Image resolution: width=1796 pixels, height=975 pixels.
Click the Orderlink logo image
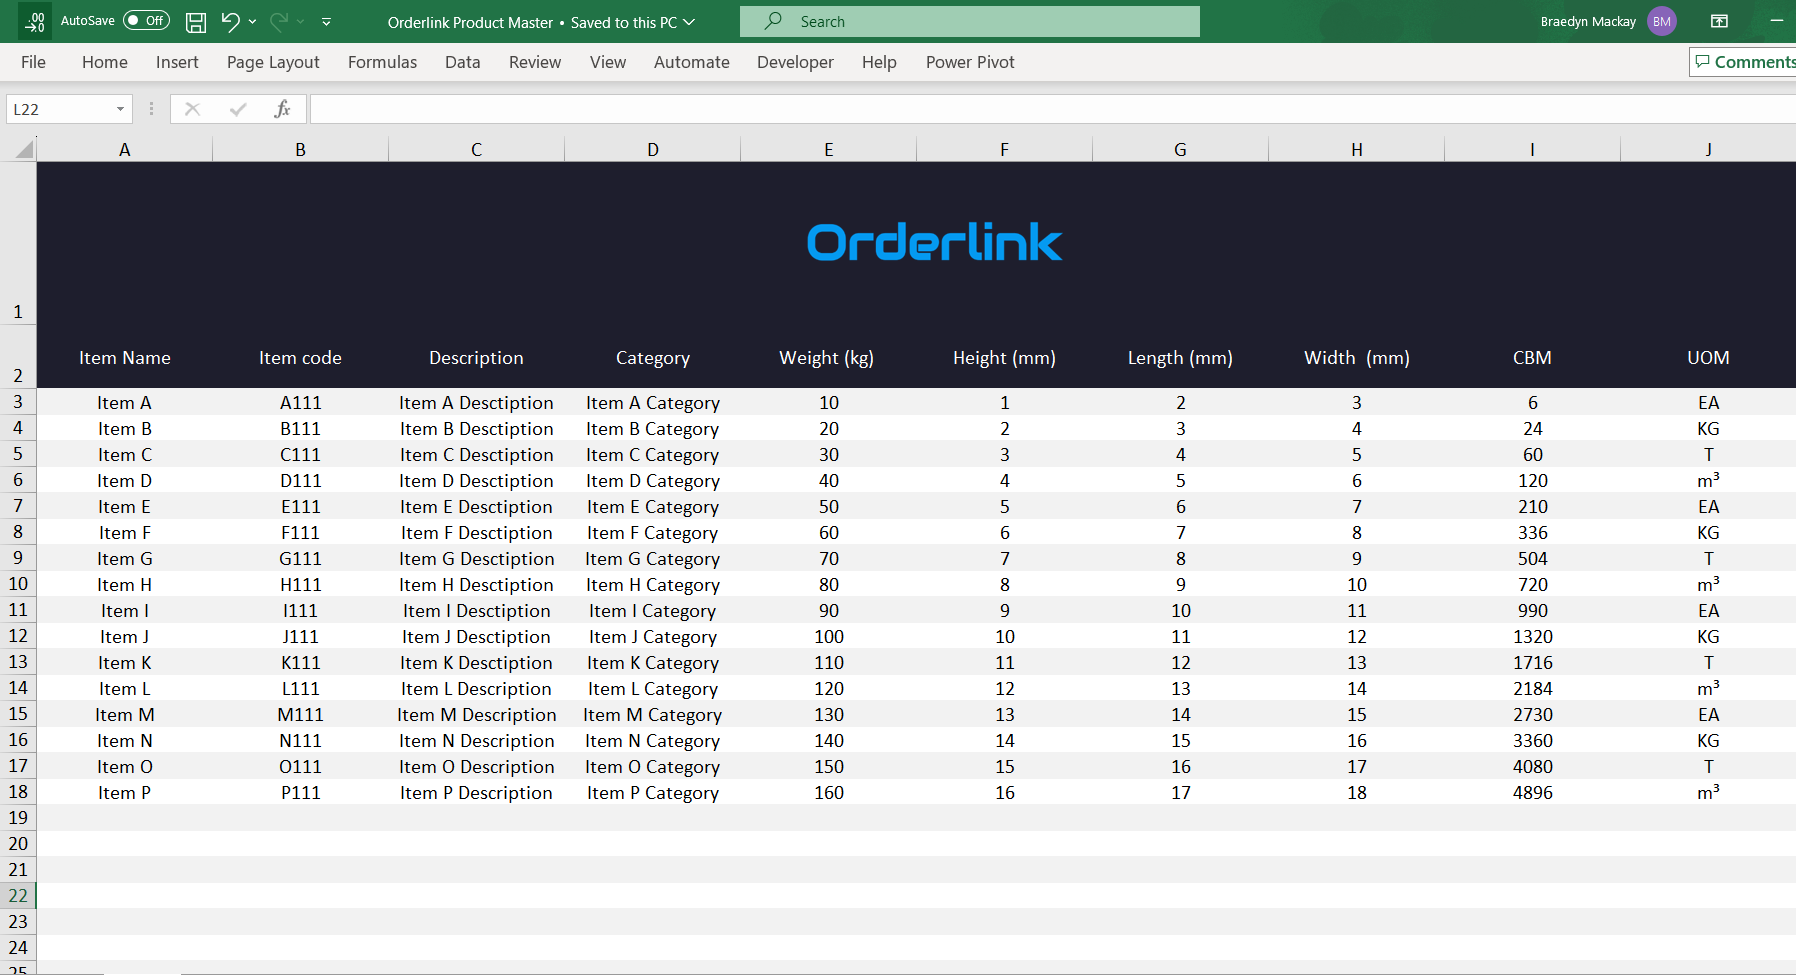pyautogui.click(x=934, y=242)
